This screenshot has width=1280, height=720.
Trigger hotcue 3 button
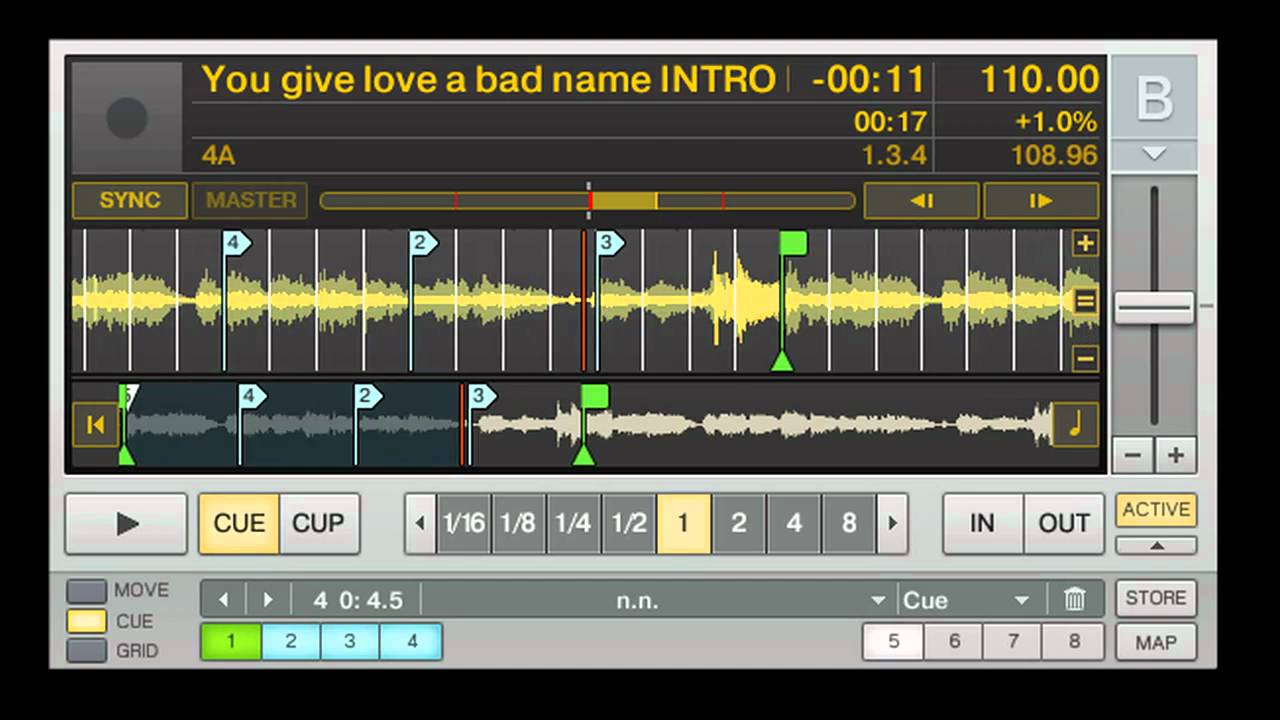pyautogui.click(x=351, y=641)
